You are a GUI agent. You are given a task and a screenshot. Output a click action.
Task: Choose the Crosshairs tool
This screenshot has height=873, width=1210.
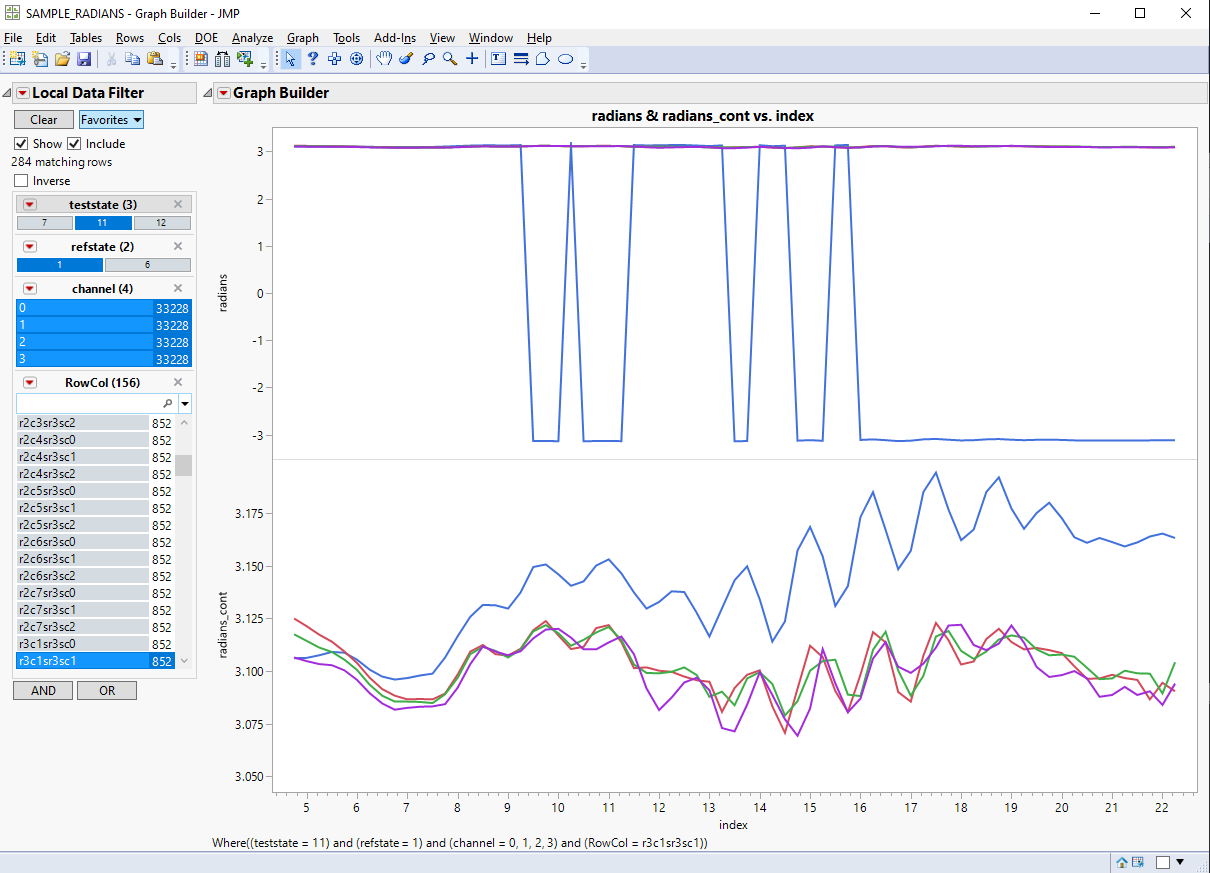(471, 59)
